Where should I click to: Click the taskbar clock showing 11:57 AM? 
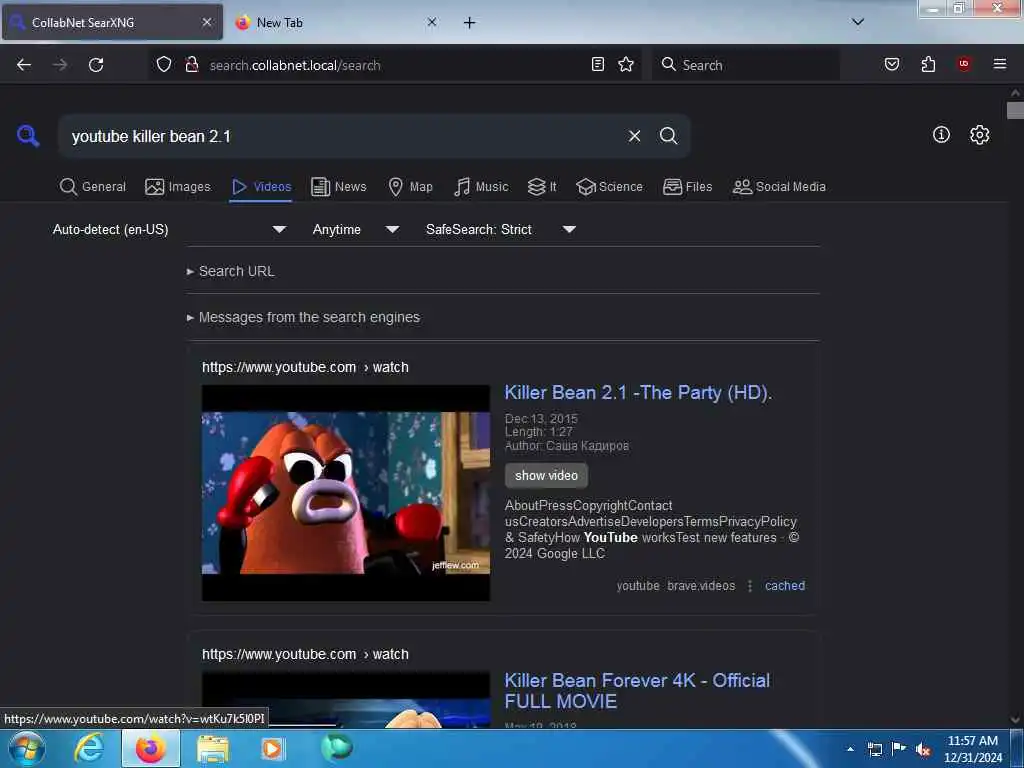[x=973, y=749]
